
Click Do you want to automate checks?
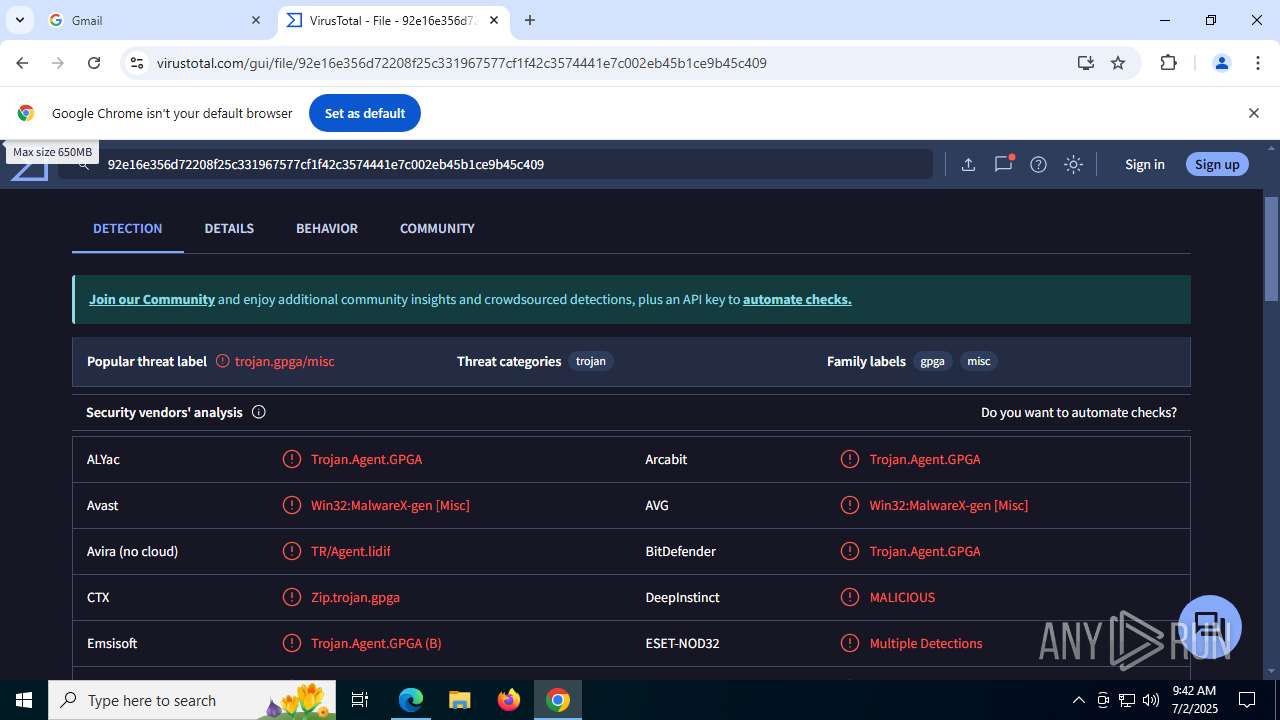[1079, 412]
